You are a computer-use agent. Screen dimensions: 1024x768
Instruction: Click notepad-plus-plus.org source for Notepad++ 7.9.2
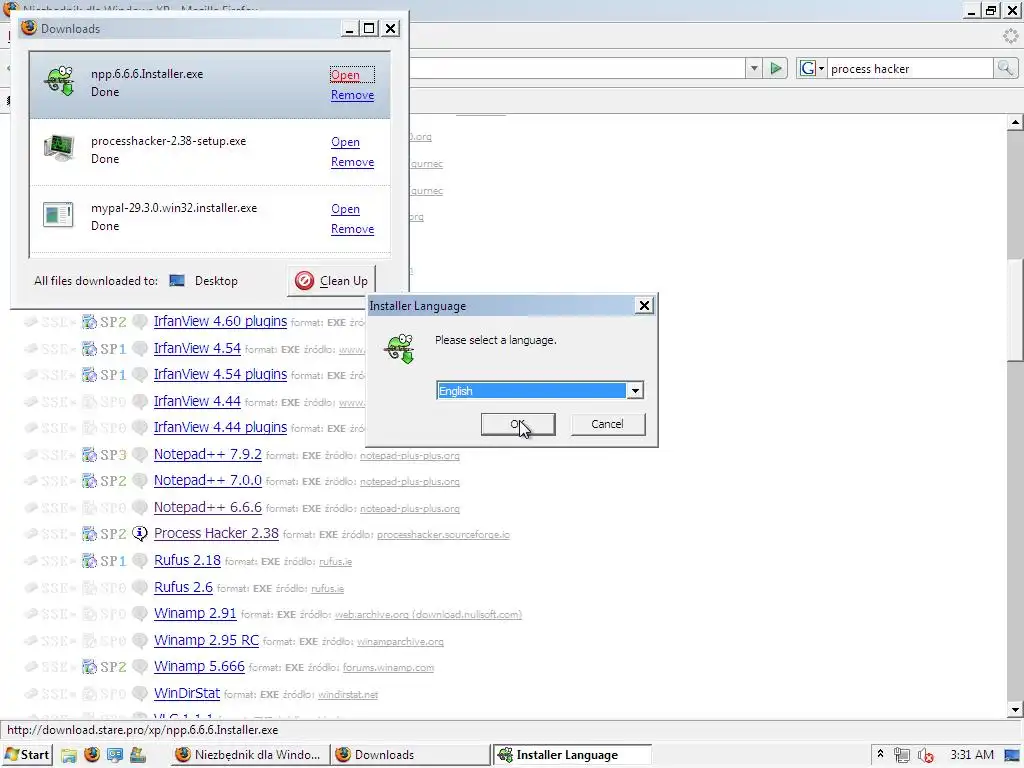(x=409, y=455)
